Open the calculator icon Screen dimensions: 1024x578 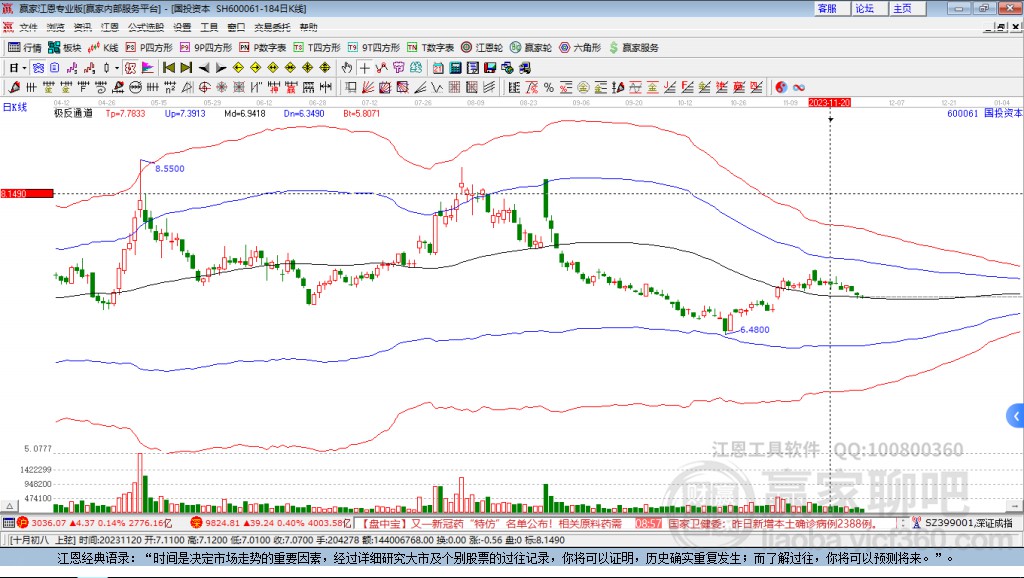point(455,68)
